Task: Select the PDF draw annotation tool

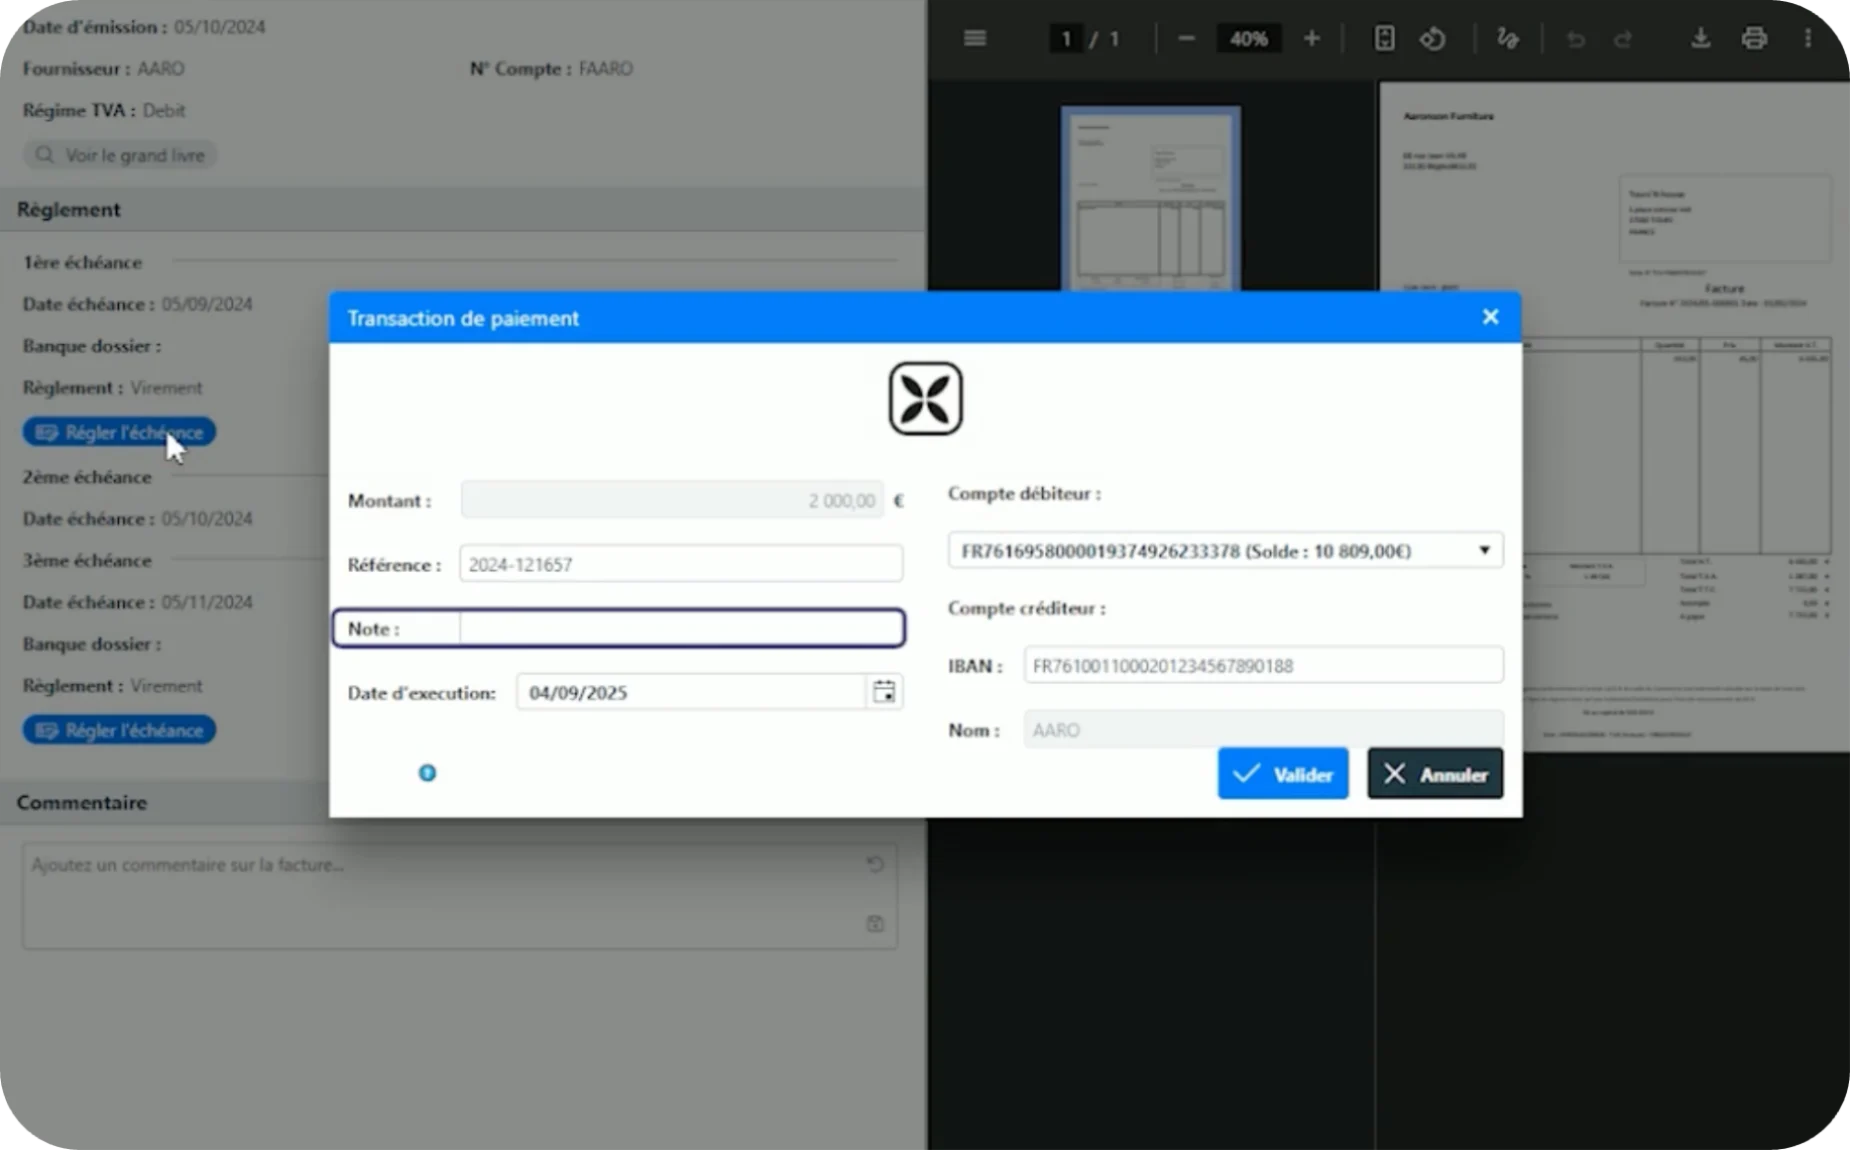Action: click(1507, 38)
